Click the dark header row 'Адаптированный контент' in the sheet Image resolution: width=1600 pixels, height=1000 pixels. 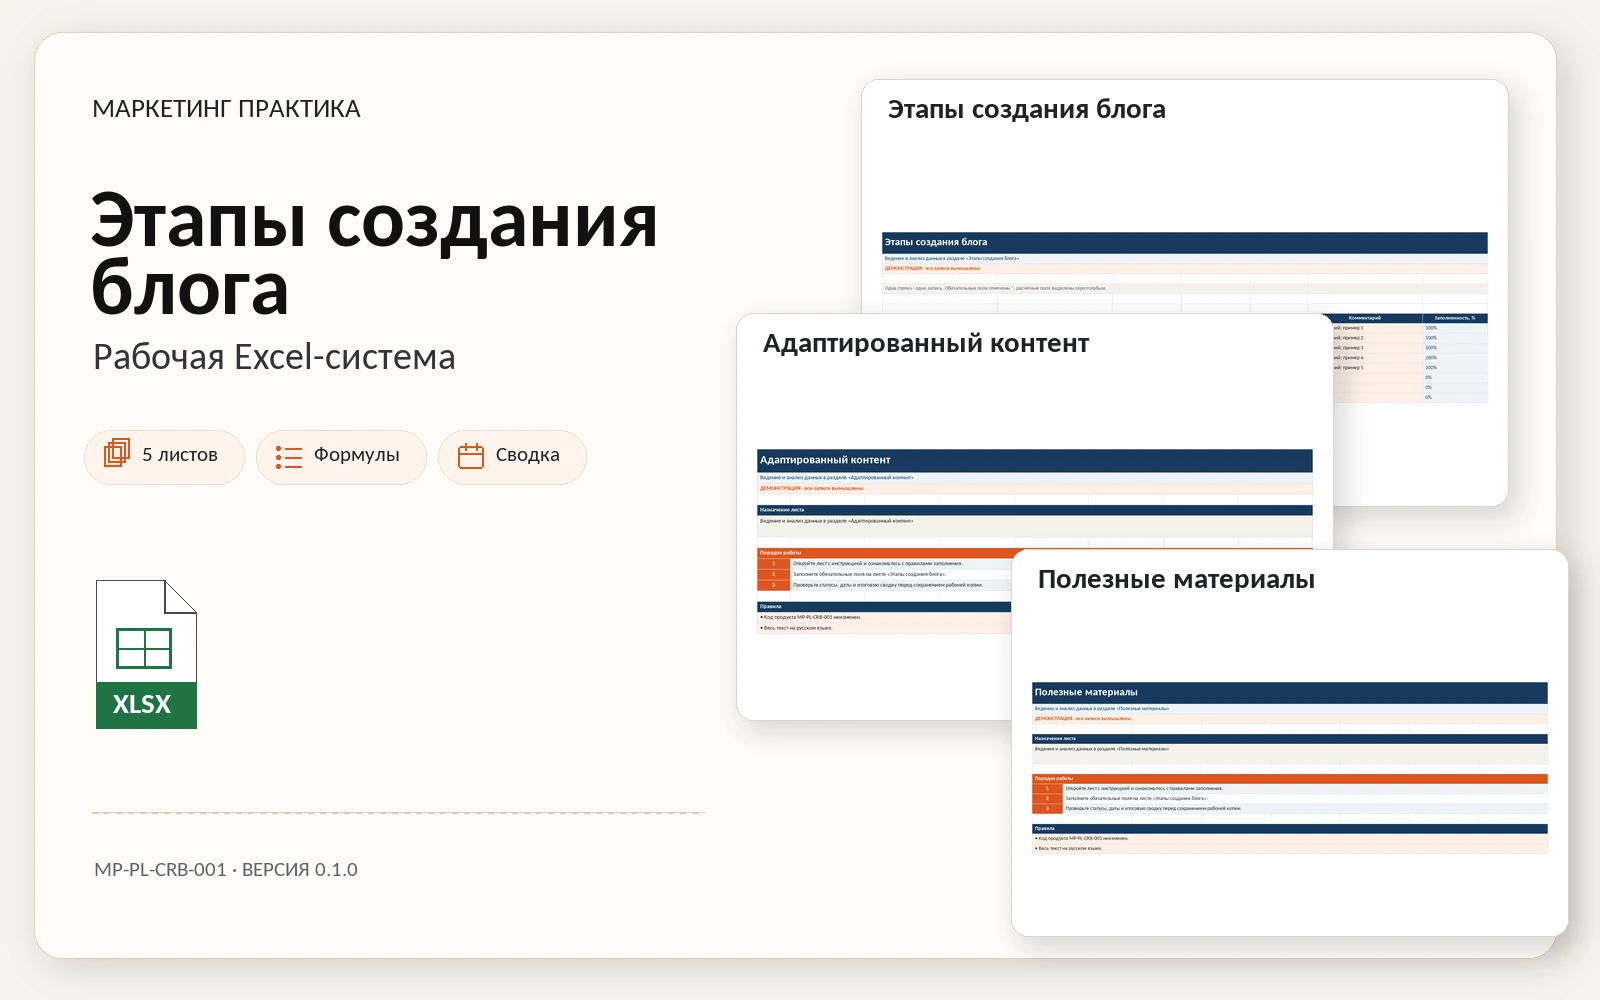1034,460
